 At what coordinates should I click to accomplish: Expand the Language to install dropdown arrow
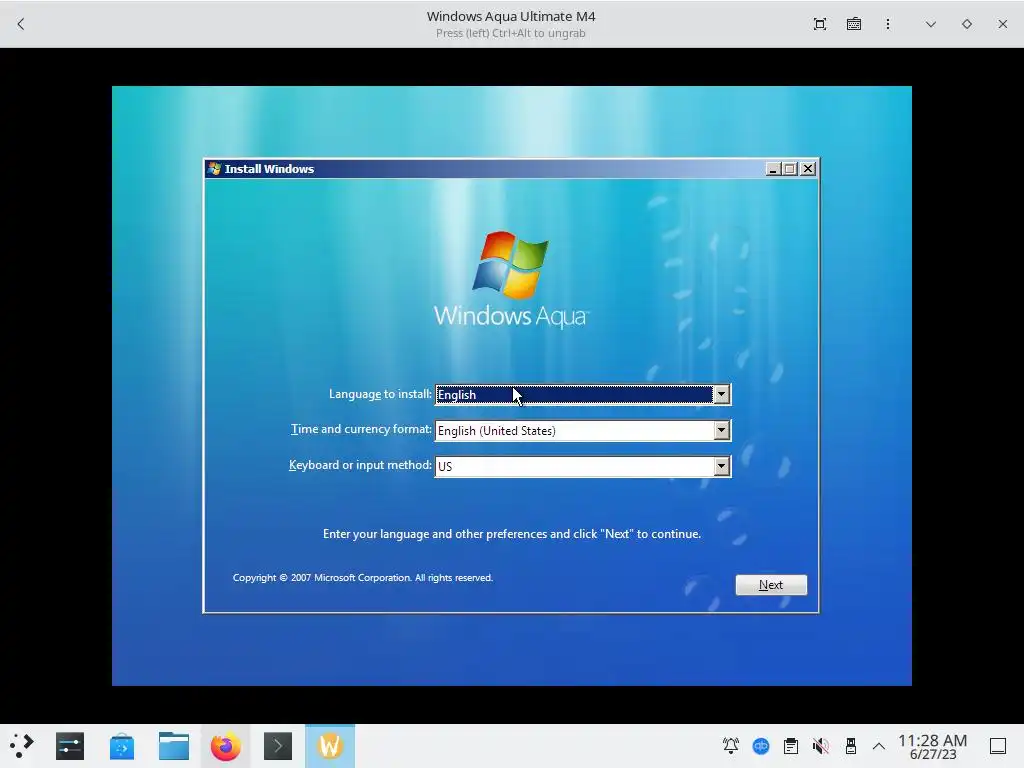(x=721, y=394)
